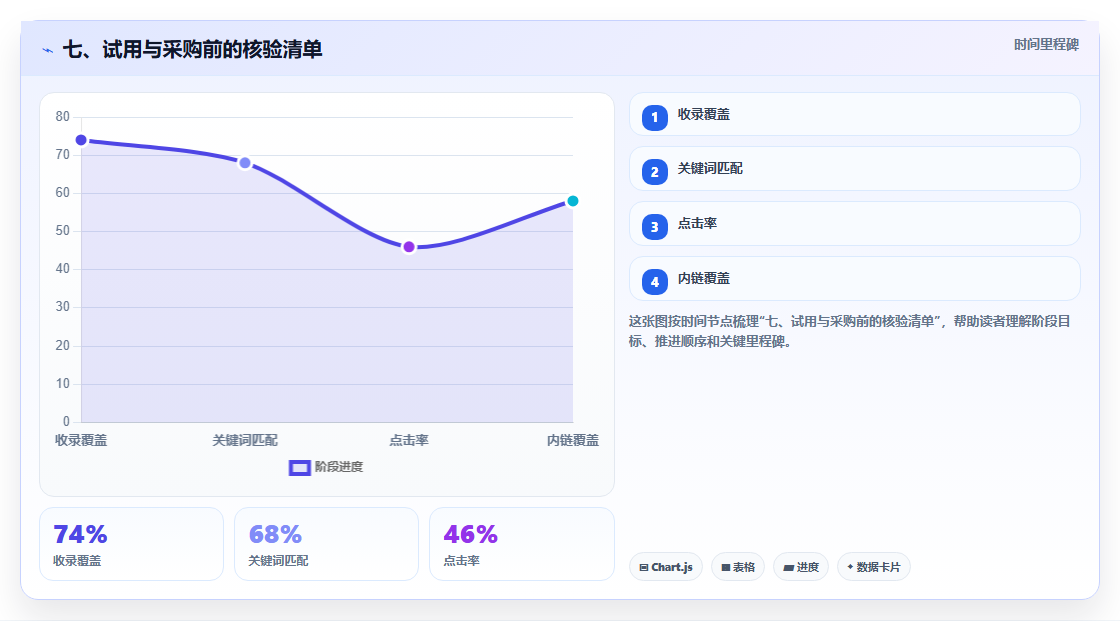Select the 收录覆盖 data point on chart
The height and width of the screenshot is (621, 1120).
click(81, 140)
